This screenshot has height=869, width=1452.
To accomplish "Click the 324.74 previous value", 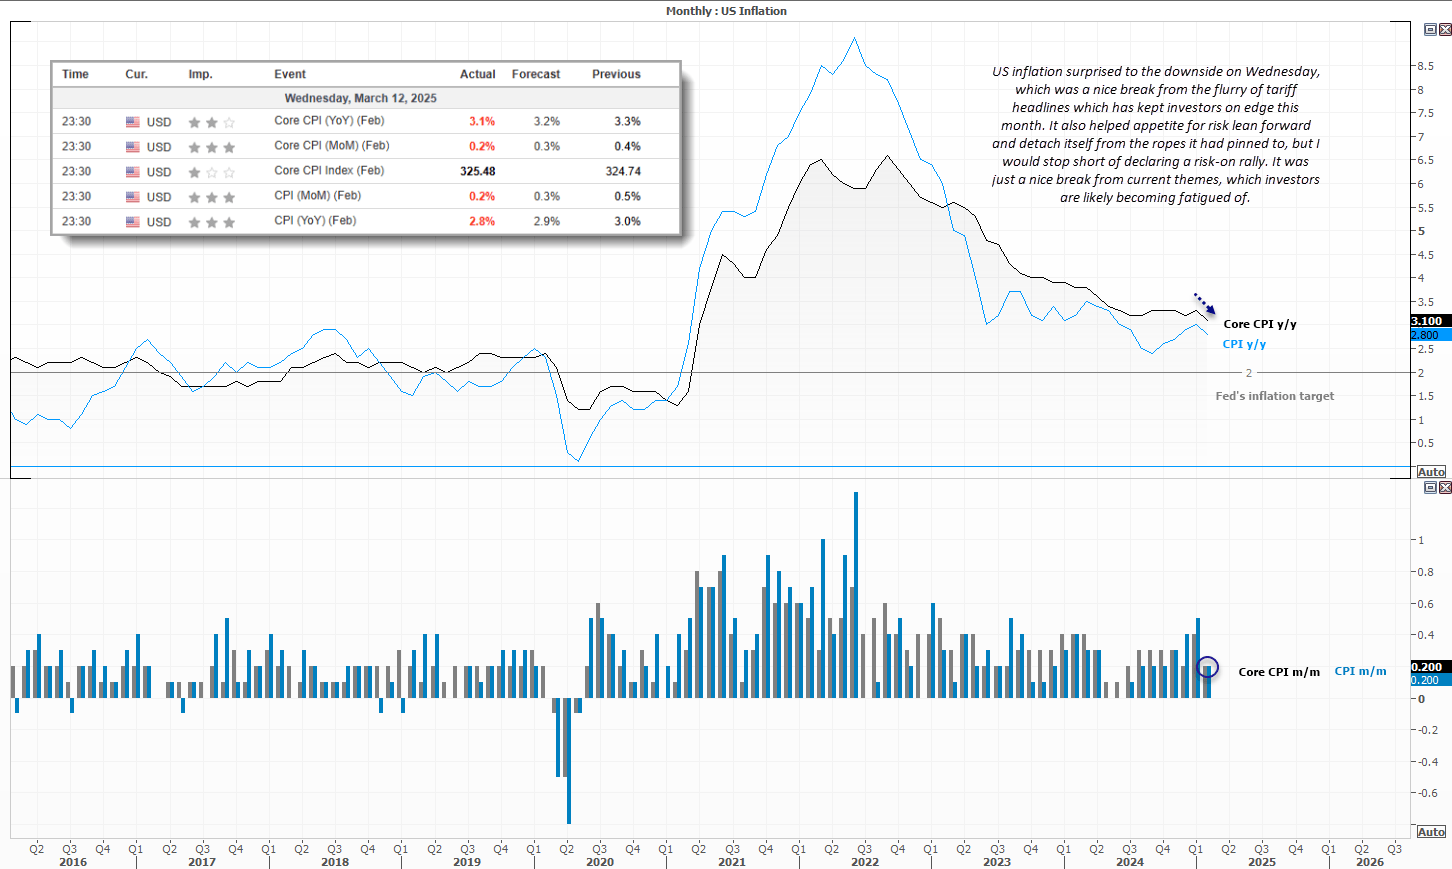I will pyautogui.click(x=623, y=171).
